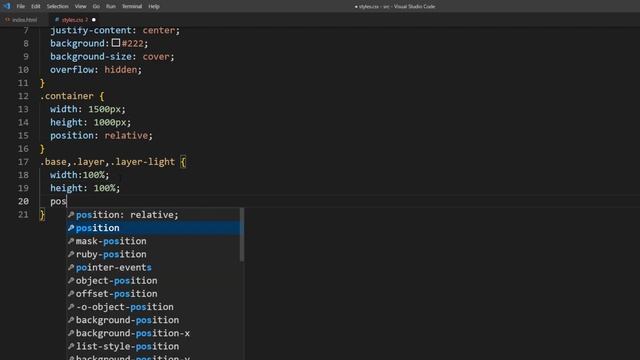Screen dimensions: 640x360
Task: Switch to the index.html tab
Action: 21,20
